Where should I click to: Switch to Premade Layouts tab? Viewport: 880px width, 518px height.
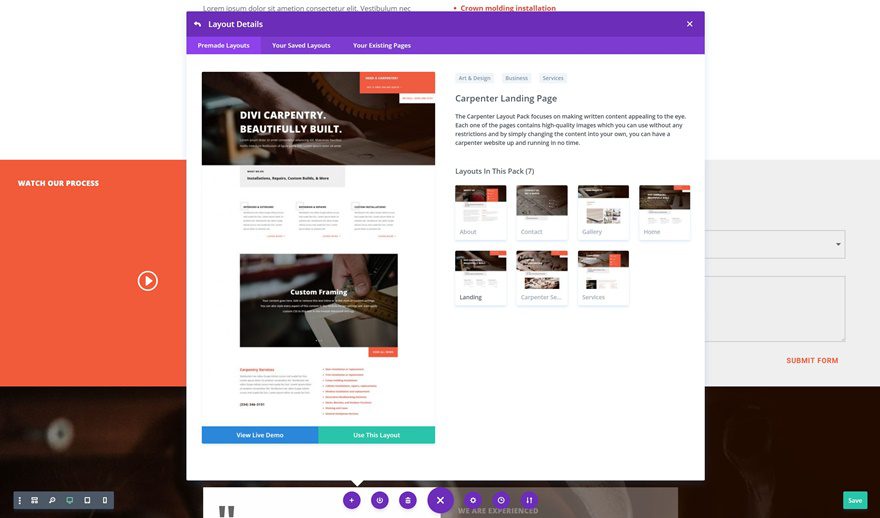[x=223, y=45]
